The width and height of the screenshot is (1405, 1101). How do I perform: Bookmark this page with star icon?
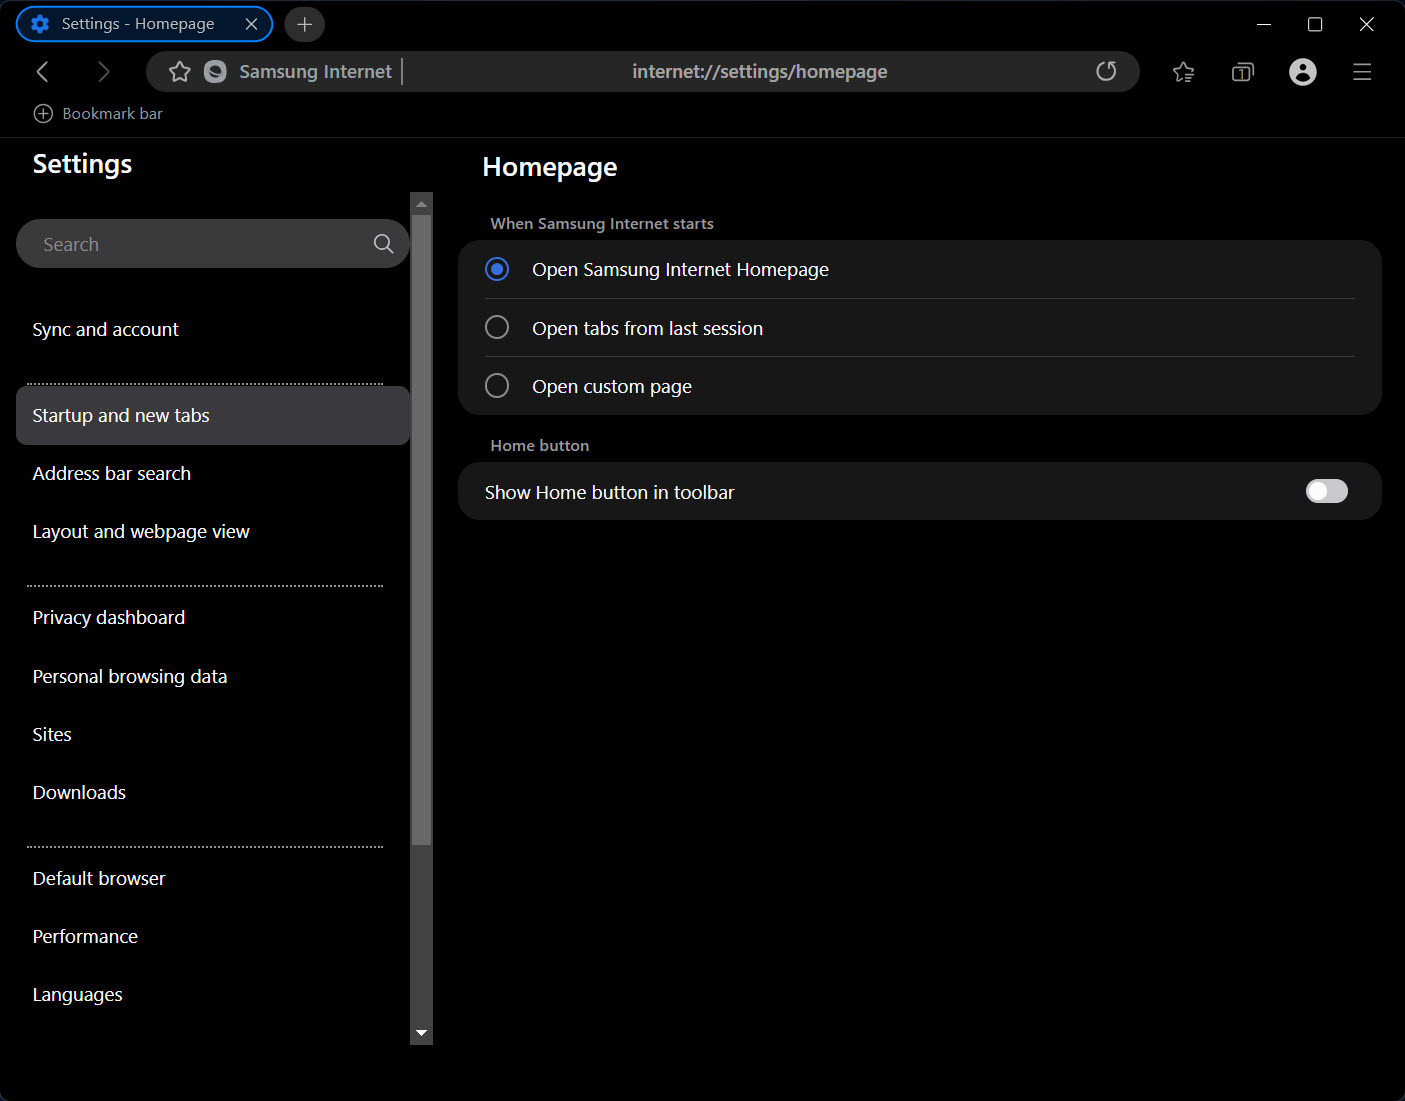click(x=180, y=72)
